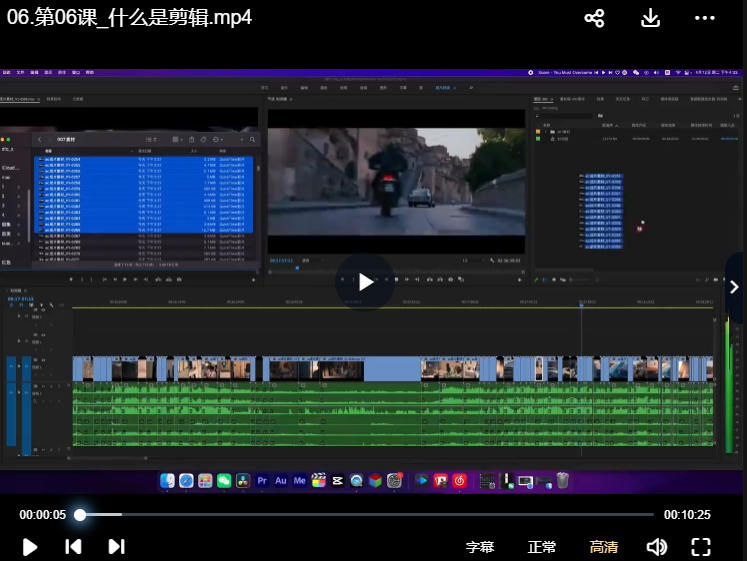Open the 高清 video quality menu
747x561 pixels.
coord(603,547)
